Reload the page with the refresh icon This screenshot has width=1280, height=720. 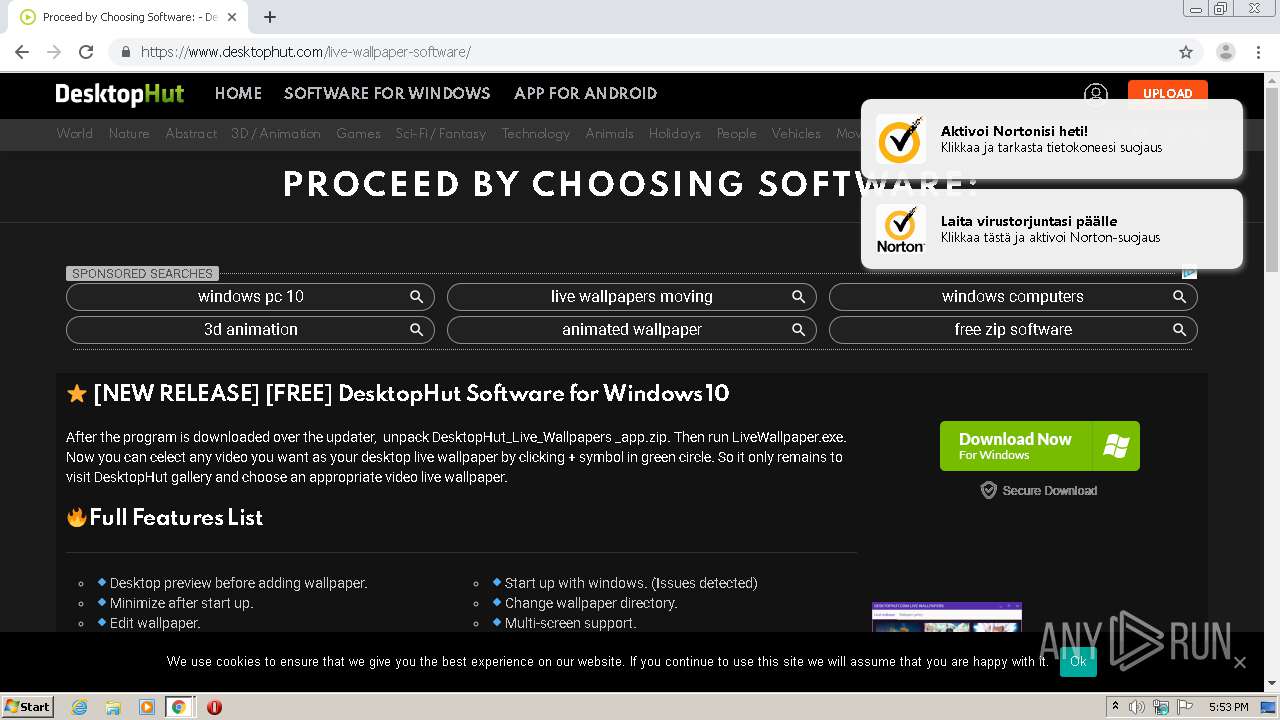pyautogui.click(x=86, y=52)
